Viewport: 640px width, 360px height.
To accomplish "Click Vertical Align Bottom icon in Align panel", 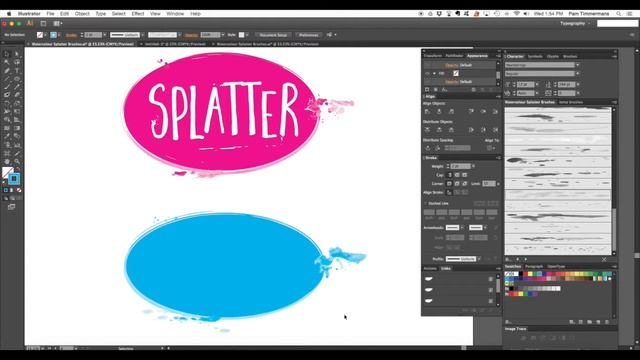I will click(495, 111).
